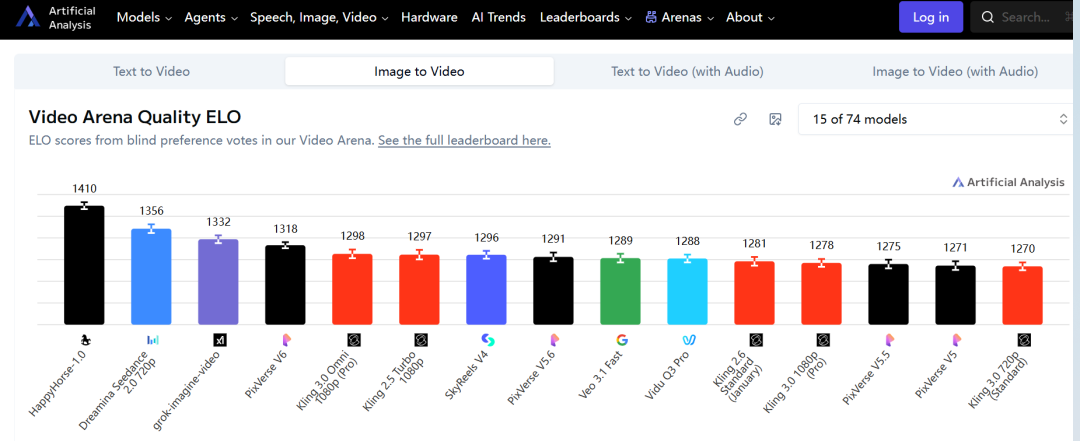Click the PixVerse V6 logo icon
1080x441 pixels.
(x=286, y=340)
